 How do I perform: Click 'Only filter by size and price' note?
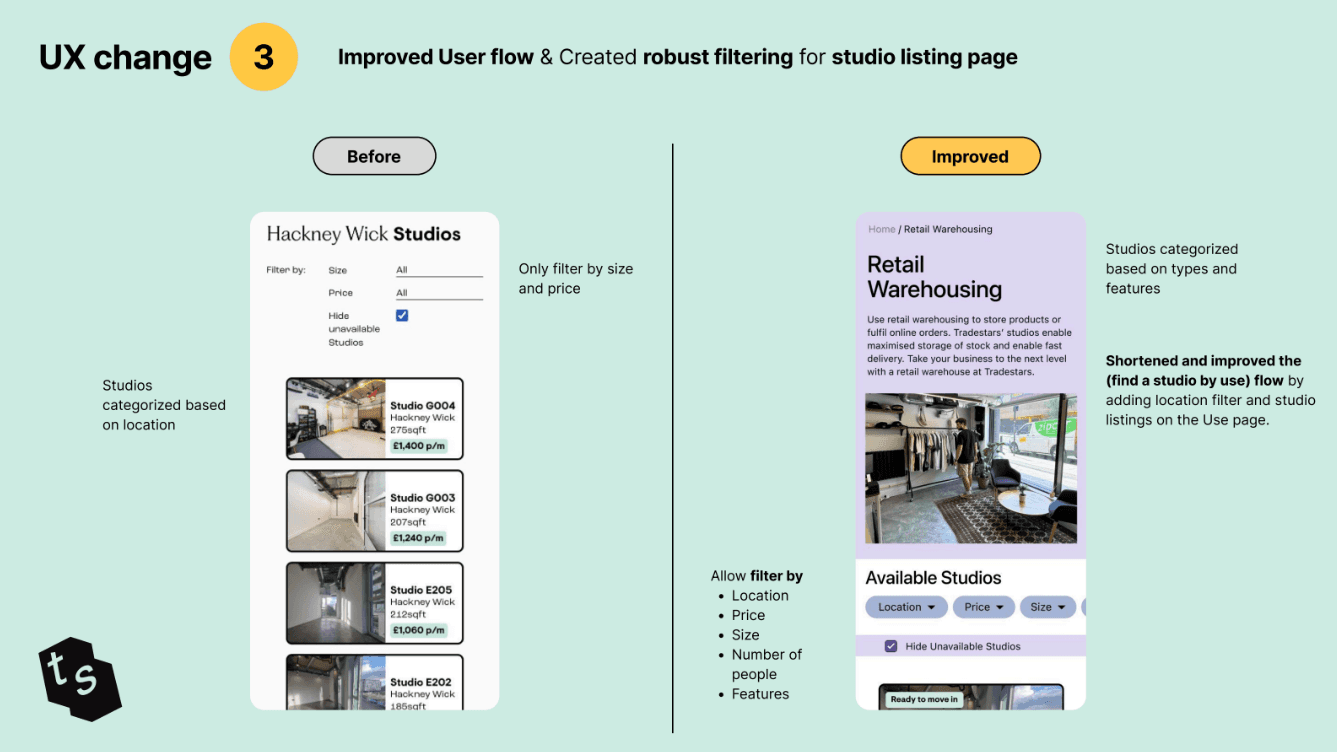576,278
